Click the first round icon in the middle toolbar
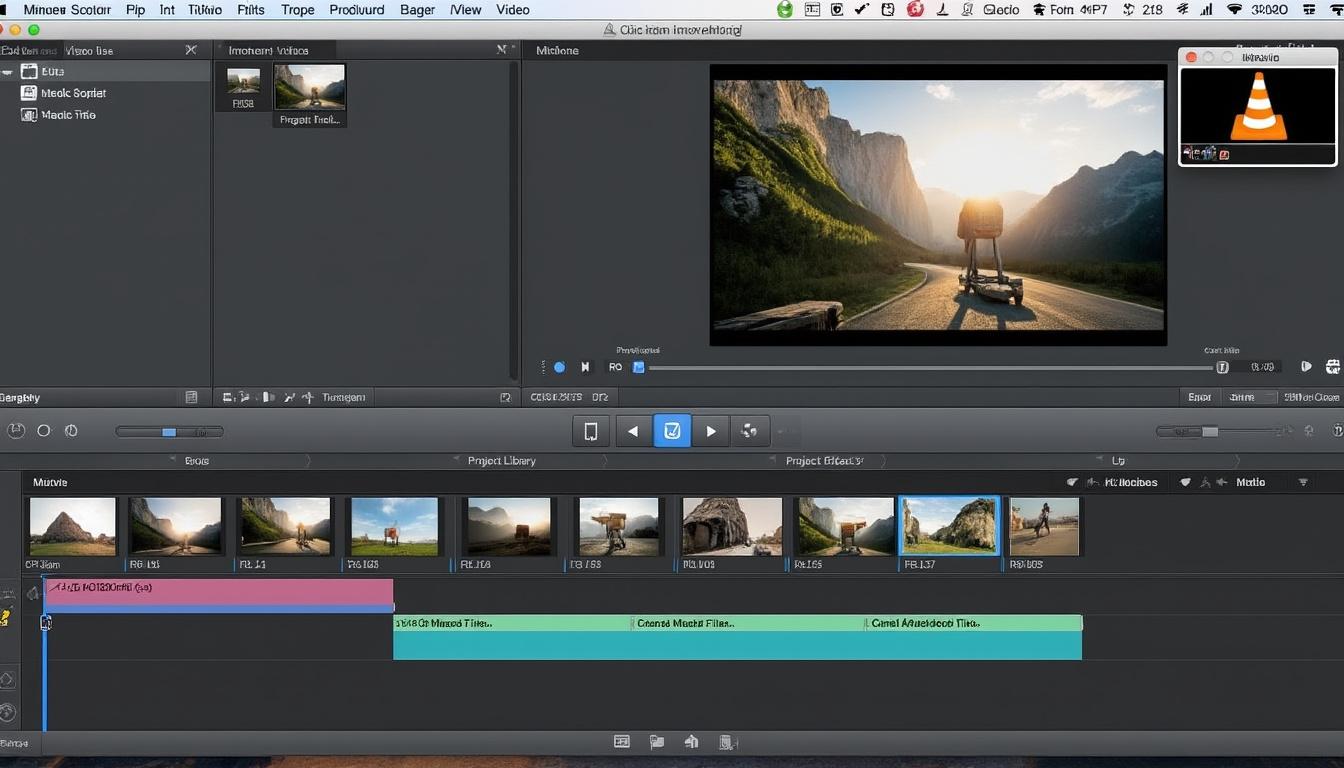 point(16,431)
